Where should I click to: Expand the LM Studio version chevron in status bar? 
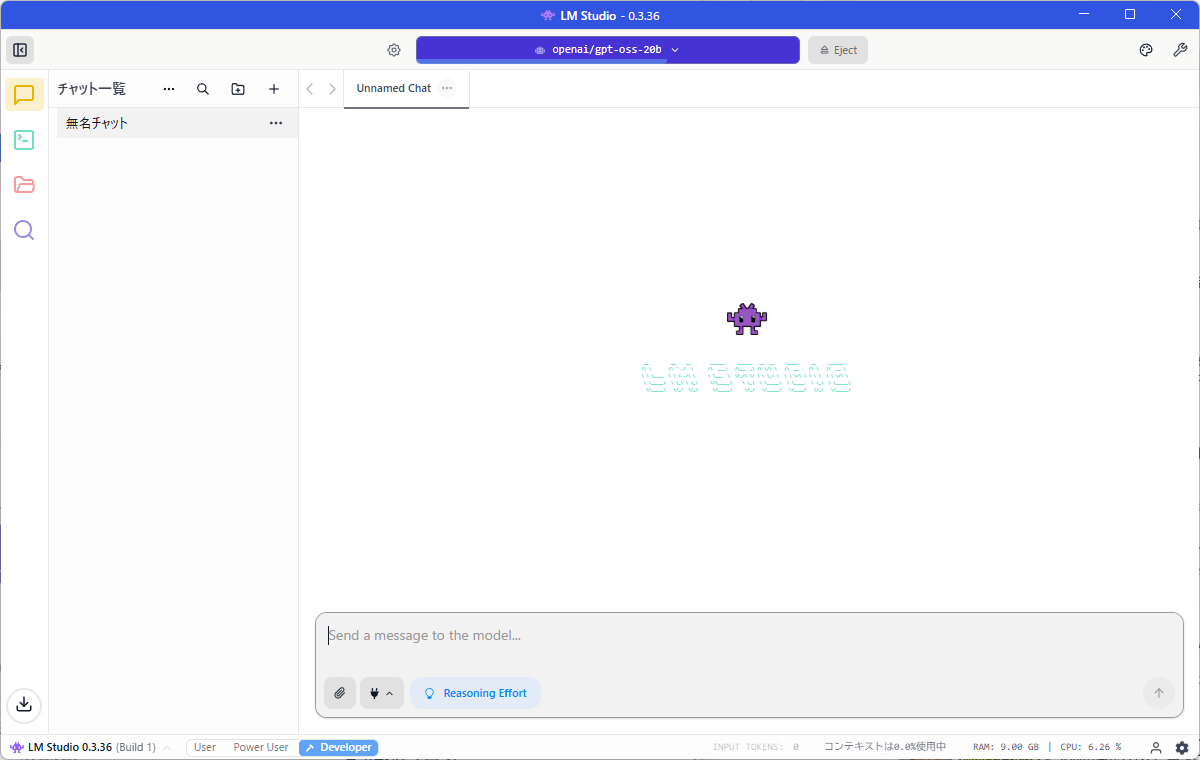pyautogui.click(x=167, y=747)
